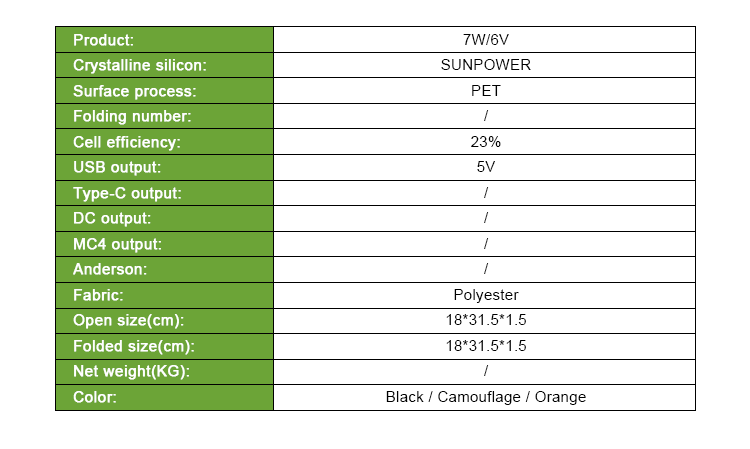This screenshot has width=750, height=449.
Task: Click the Folded size(cm) label
Action: 134,346
